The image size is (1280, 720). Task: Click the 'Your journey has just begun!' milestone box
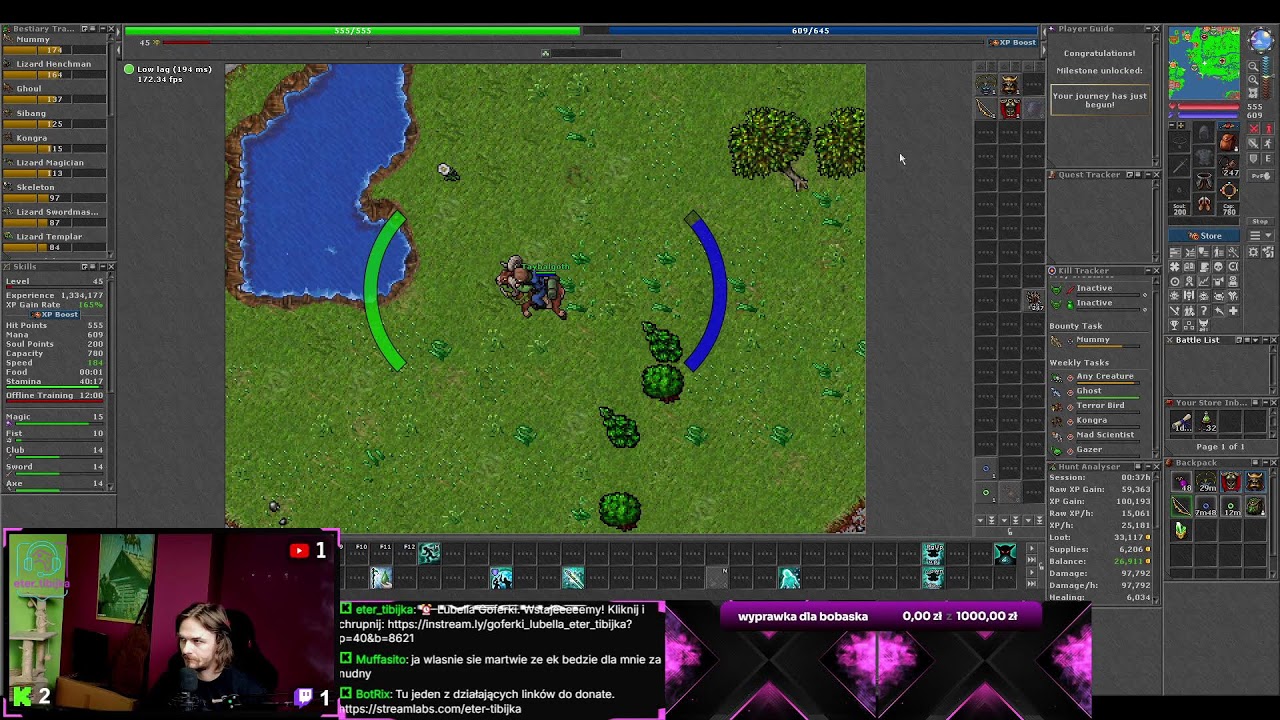point(1100,101)
